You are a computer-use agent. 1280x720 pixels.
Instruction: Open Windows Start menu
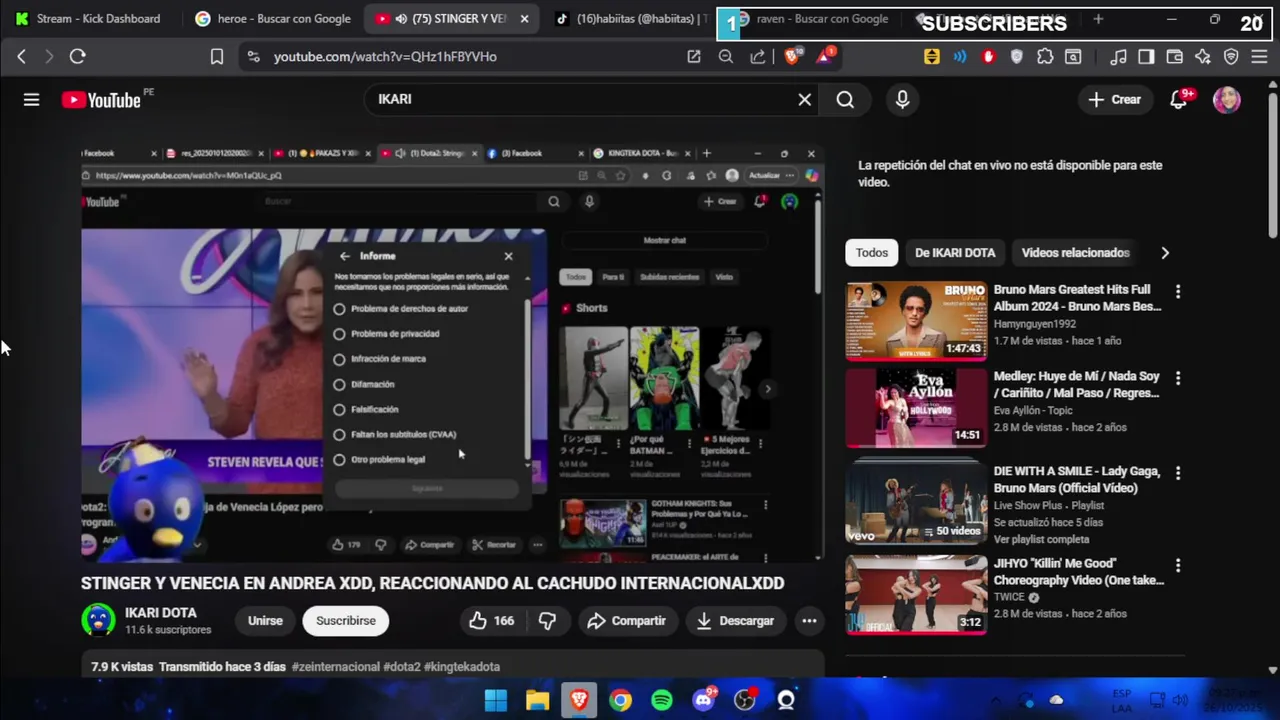(x=496, y=700)
